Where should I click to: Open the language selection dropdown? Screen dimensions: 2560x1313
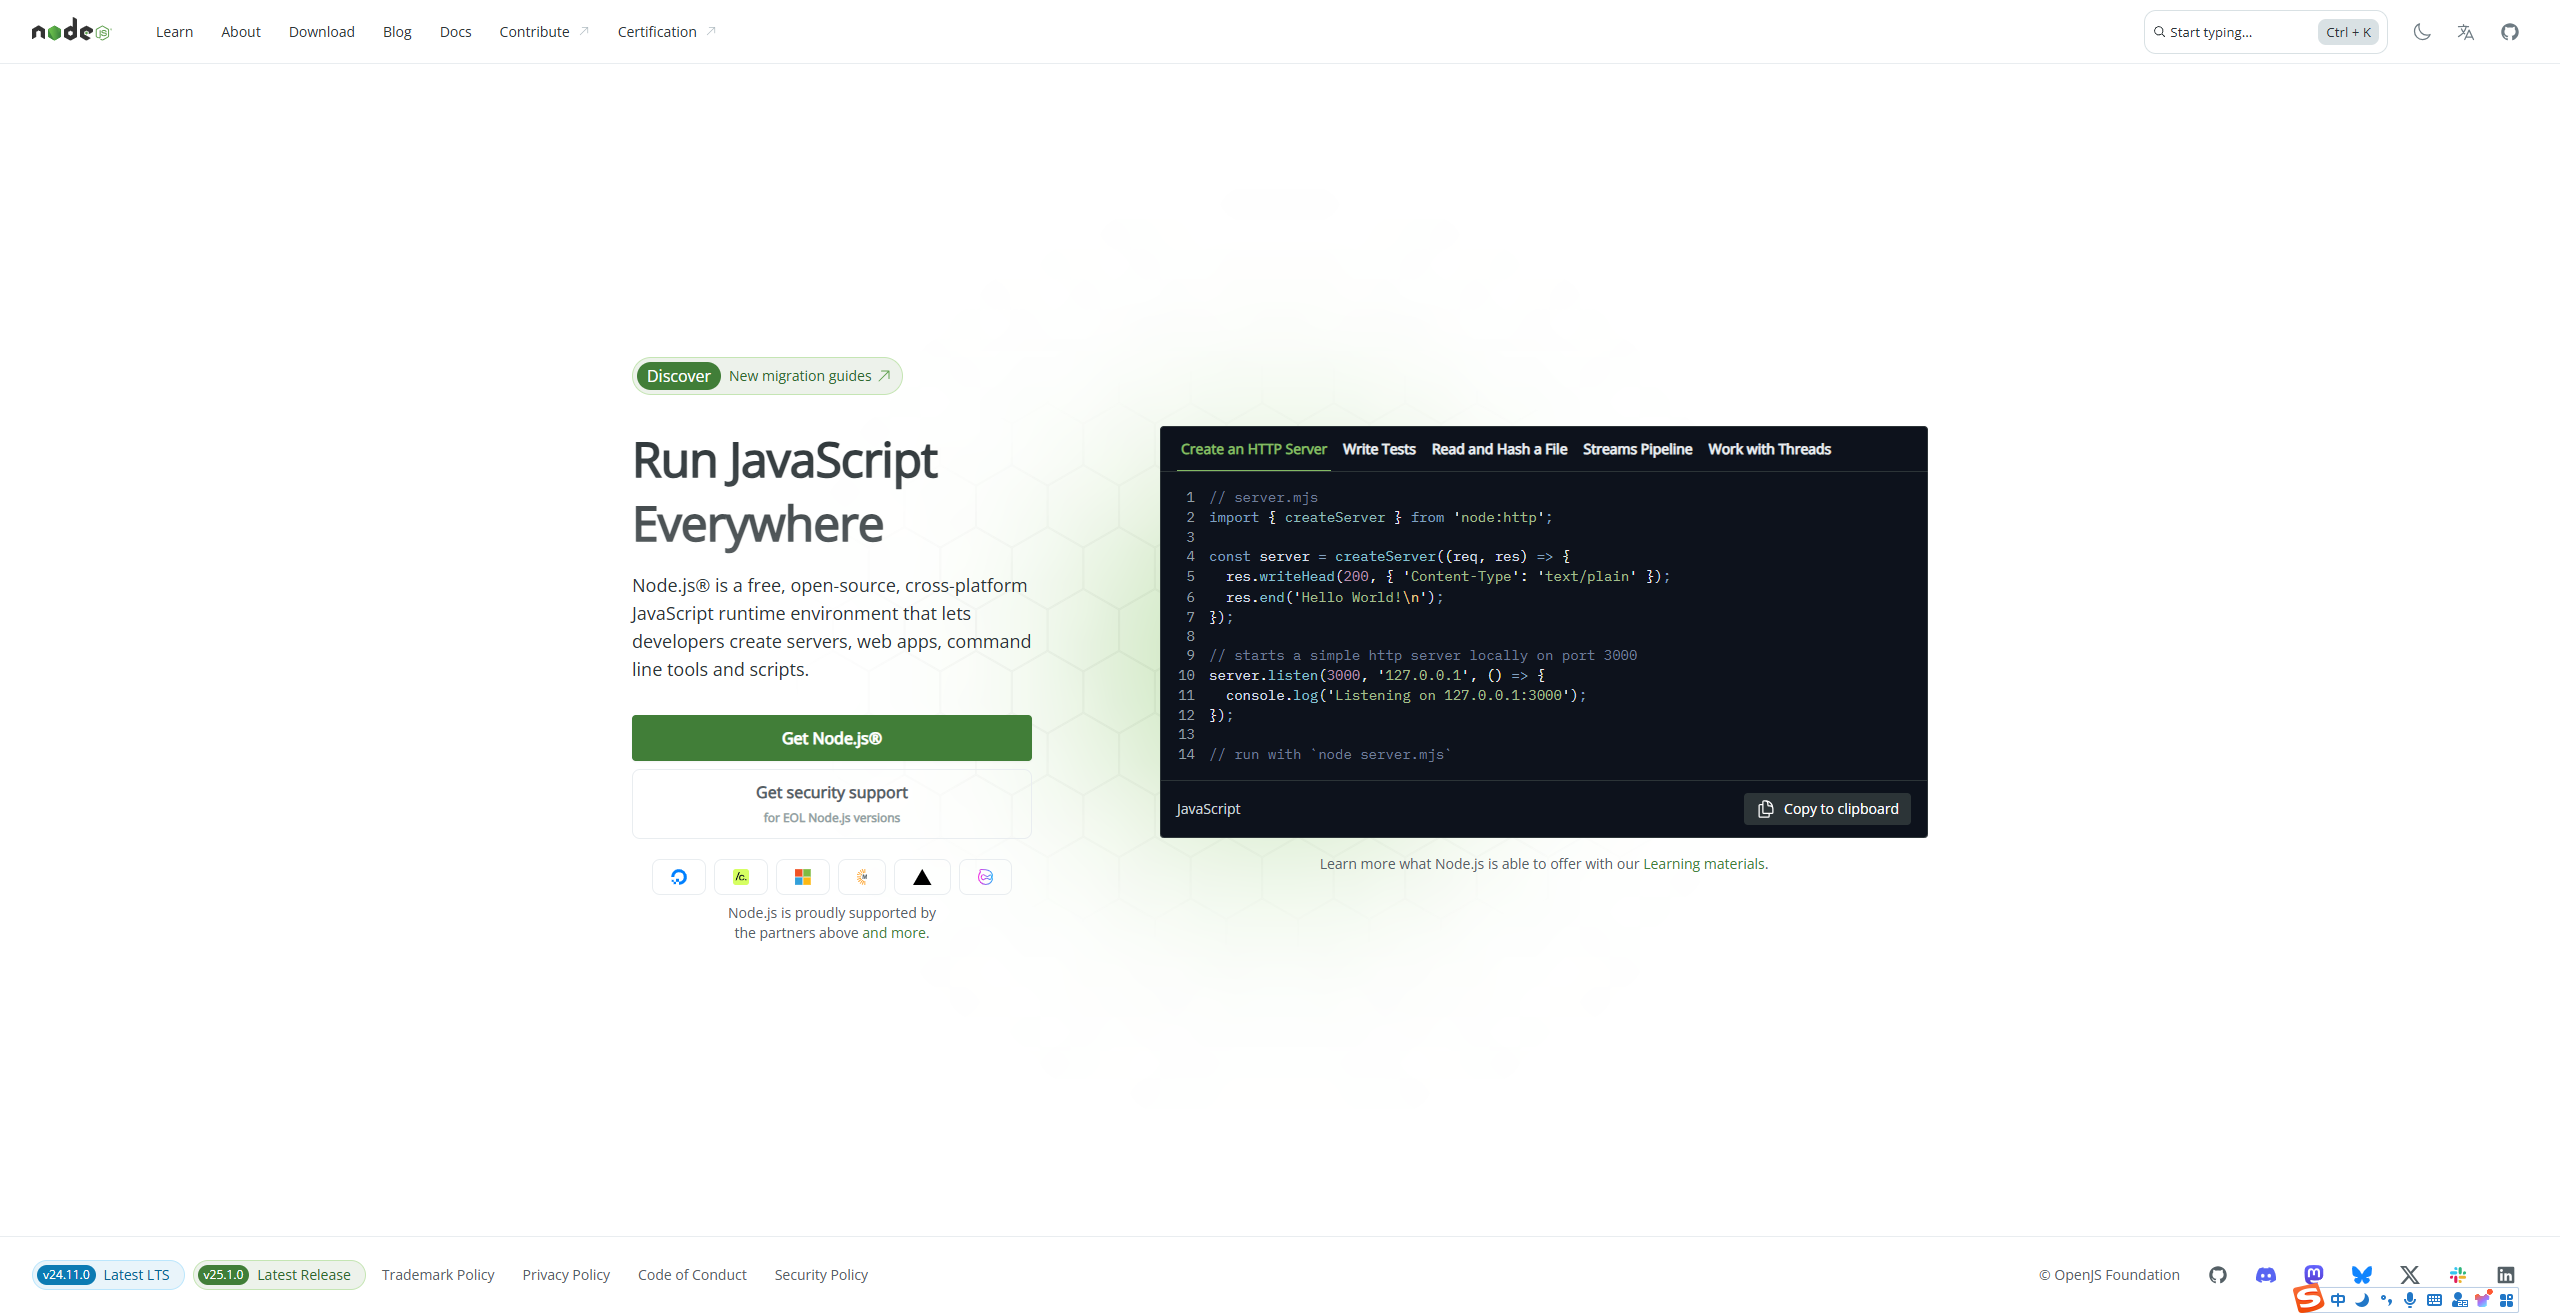pos(2466,32)
